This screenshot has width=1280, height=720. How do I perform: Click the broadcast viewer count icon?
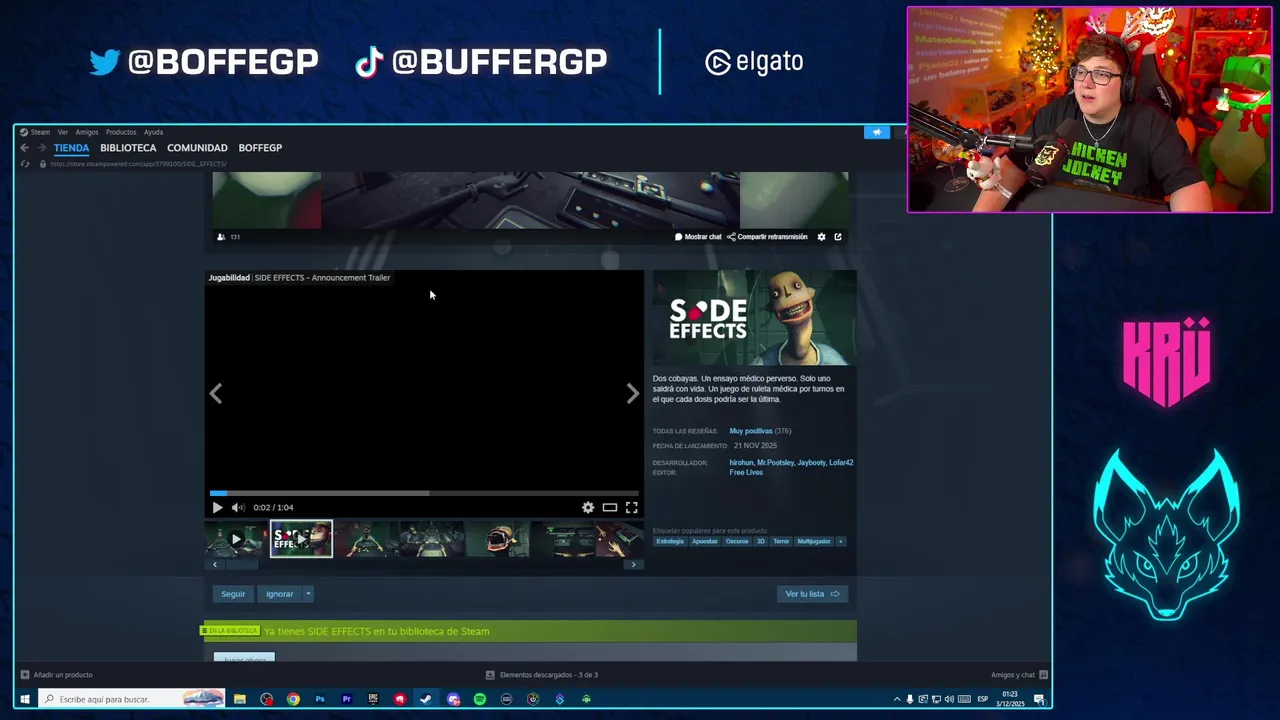pos(221,237)
